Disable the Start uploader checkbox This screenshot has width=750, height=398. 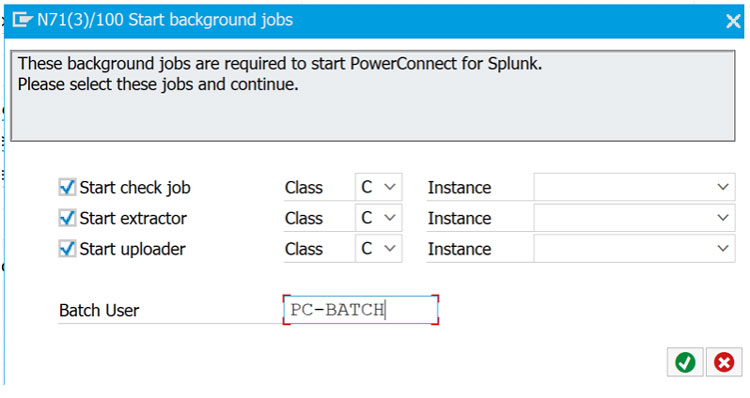tap(67, 249)
